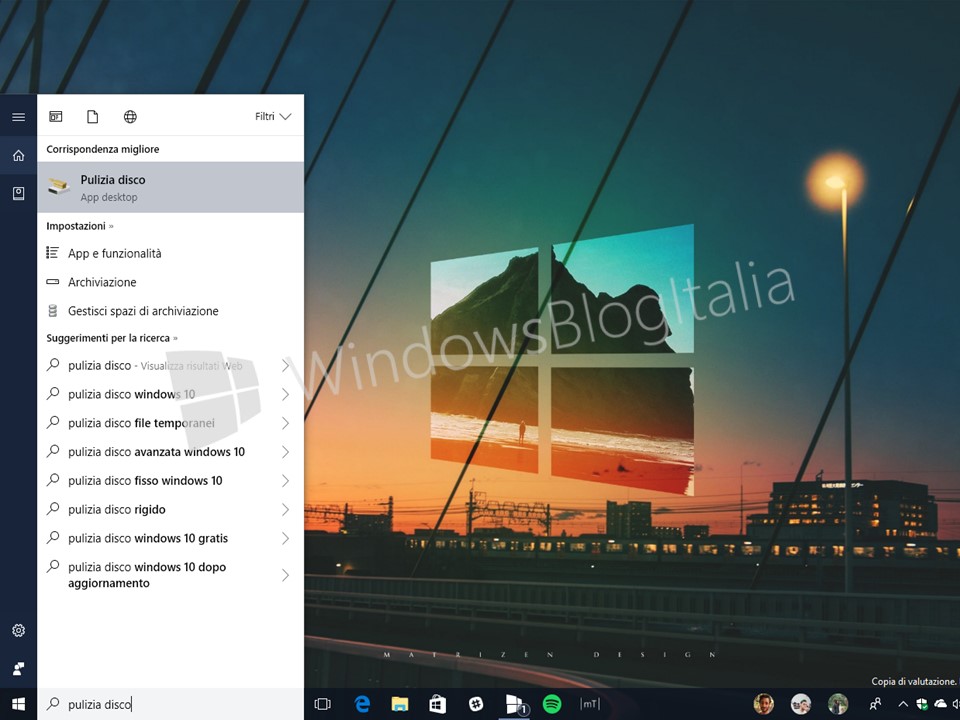Click the search box containing 'pulizia disco'
This screenshot has height=720, width=960.
point(170,704)
